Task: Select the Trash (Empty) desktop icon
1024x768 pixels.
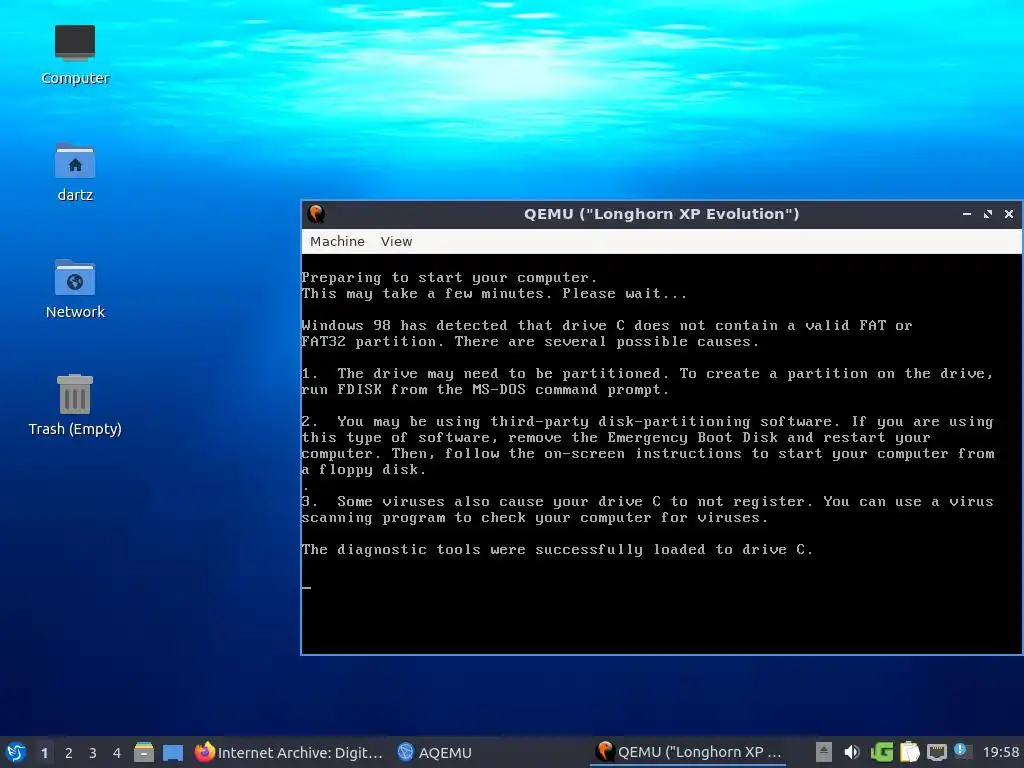Action: (75, 405)
